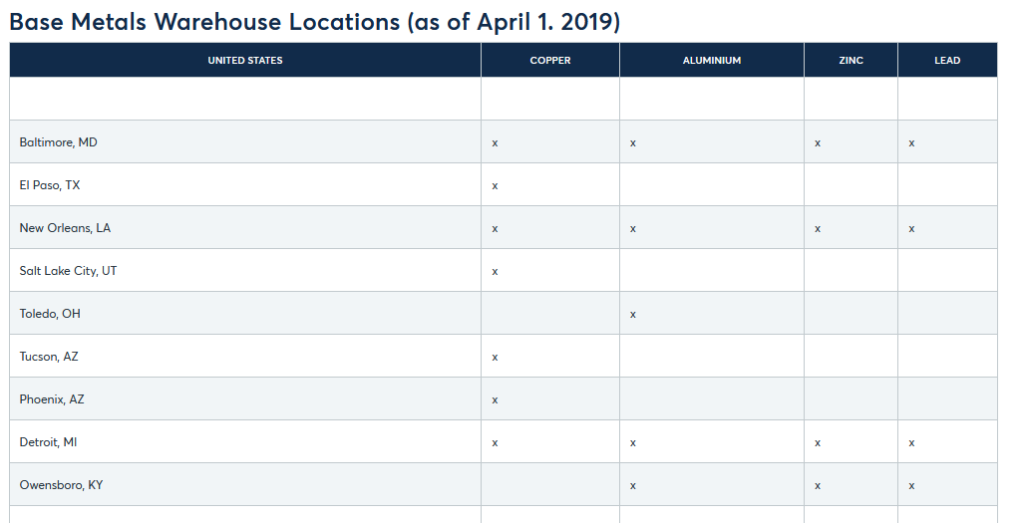Click the Aluminium column header
Viewport: 1024px width, 523px height.
[x=711, y=60]
